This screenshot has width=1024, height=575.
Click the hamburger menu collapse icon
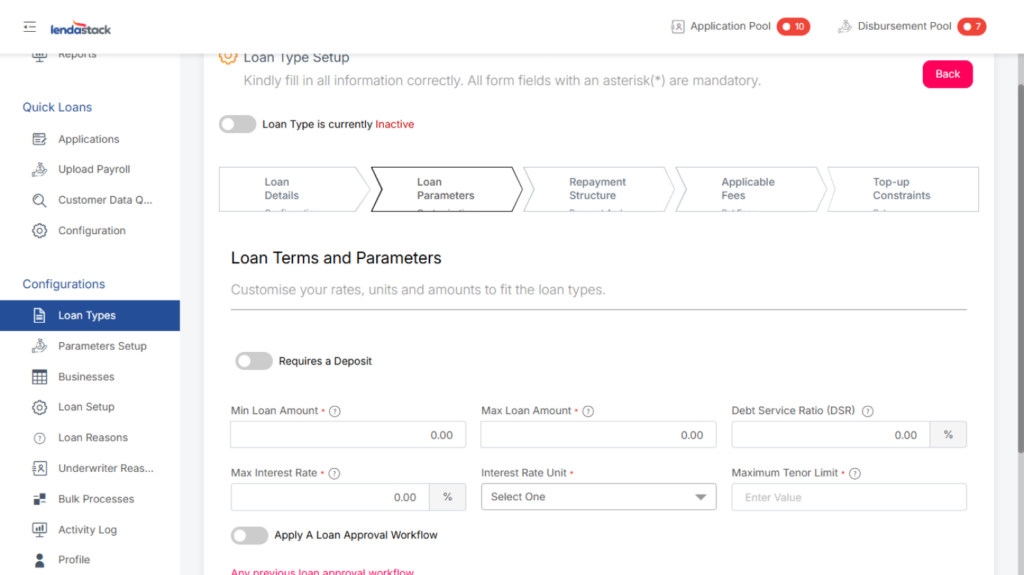coord(30,27)
